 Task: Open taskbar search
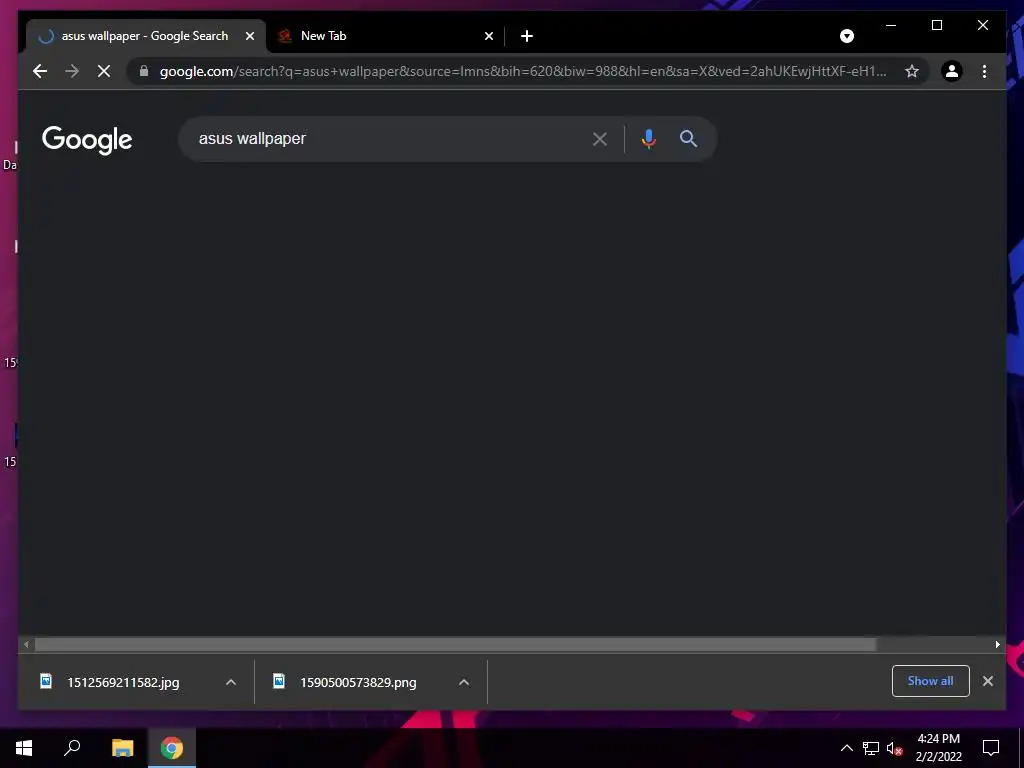pos(72,748)
